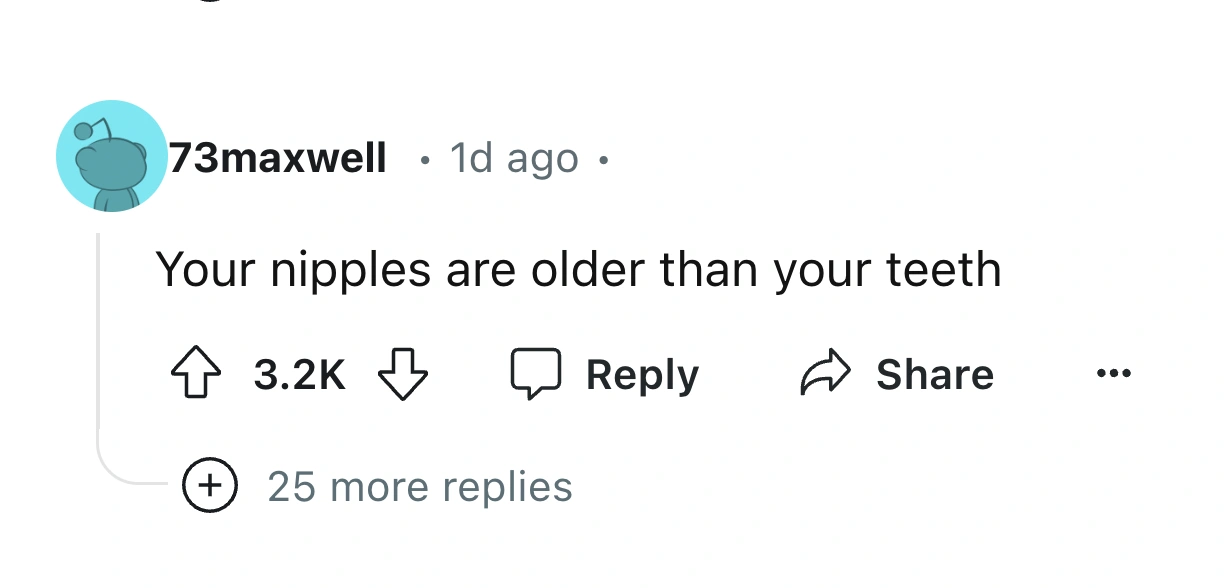Screen dimensions: 1228x588
Task: Downvote the comment with the down arrow
Action: point(403,376)
